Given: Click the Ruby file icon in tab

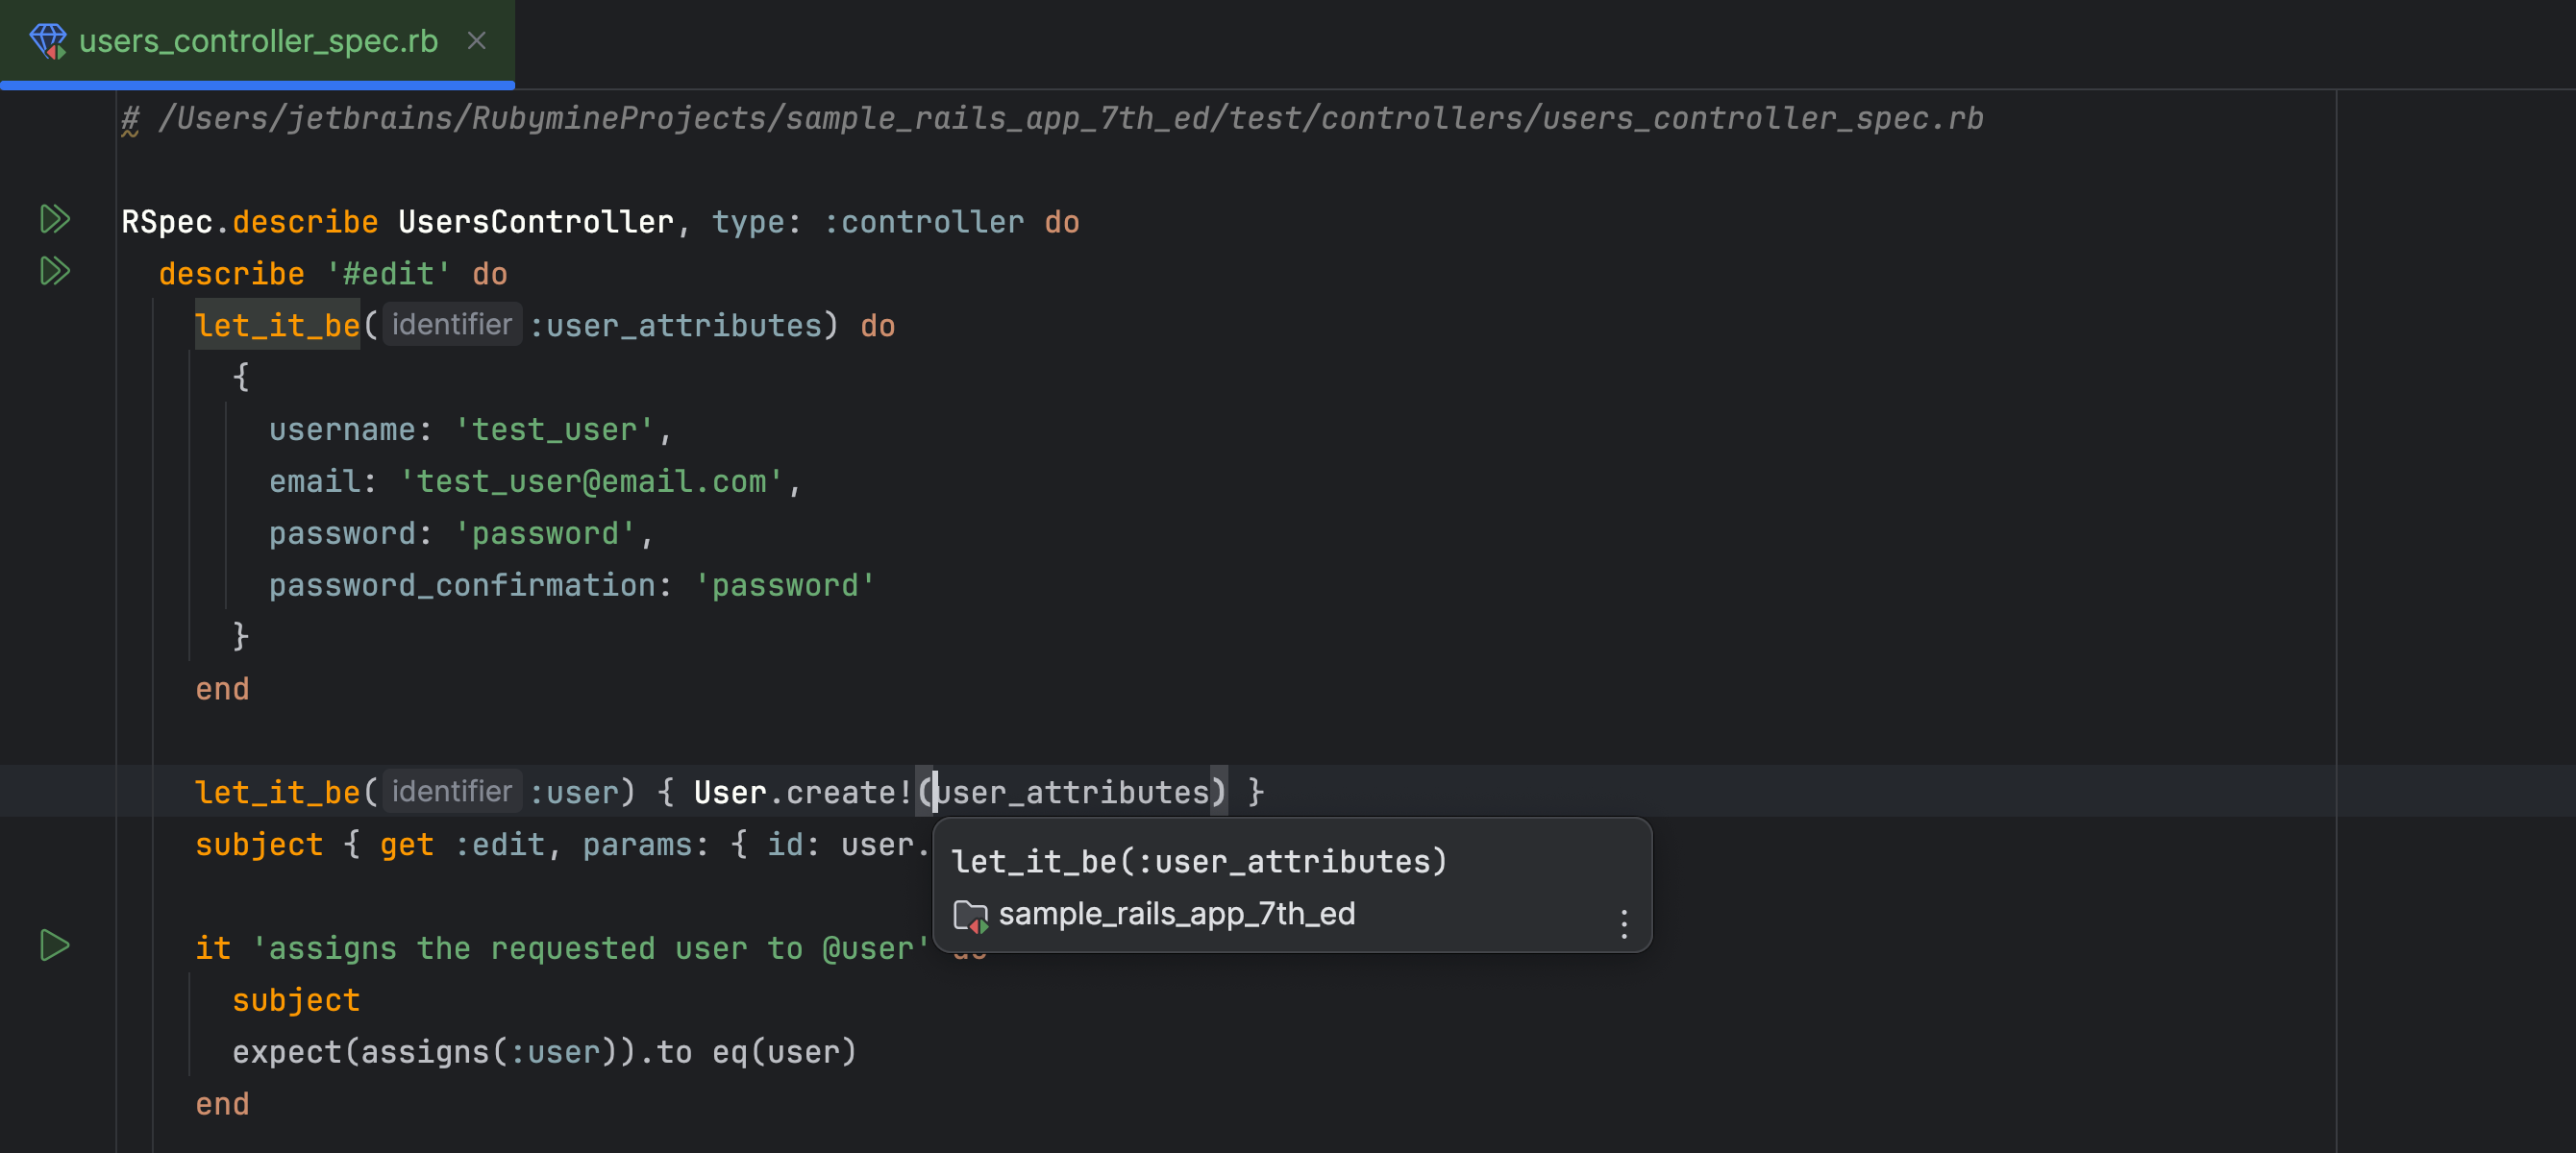Looking at the screenshot, I should pyautogui.click(x=47, y=41).
